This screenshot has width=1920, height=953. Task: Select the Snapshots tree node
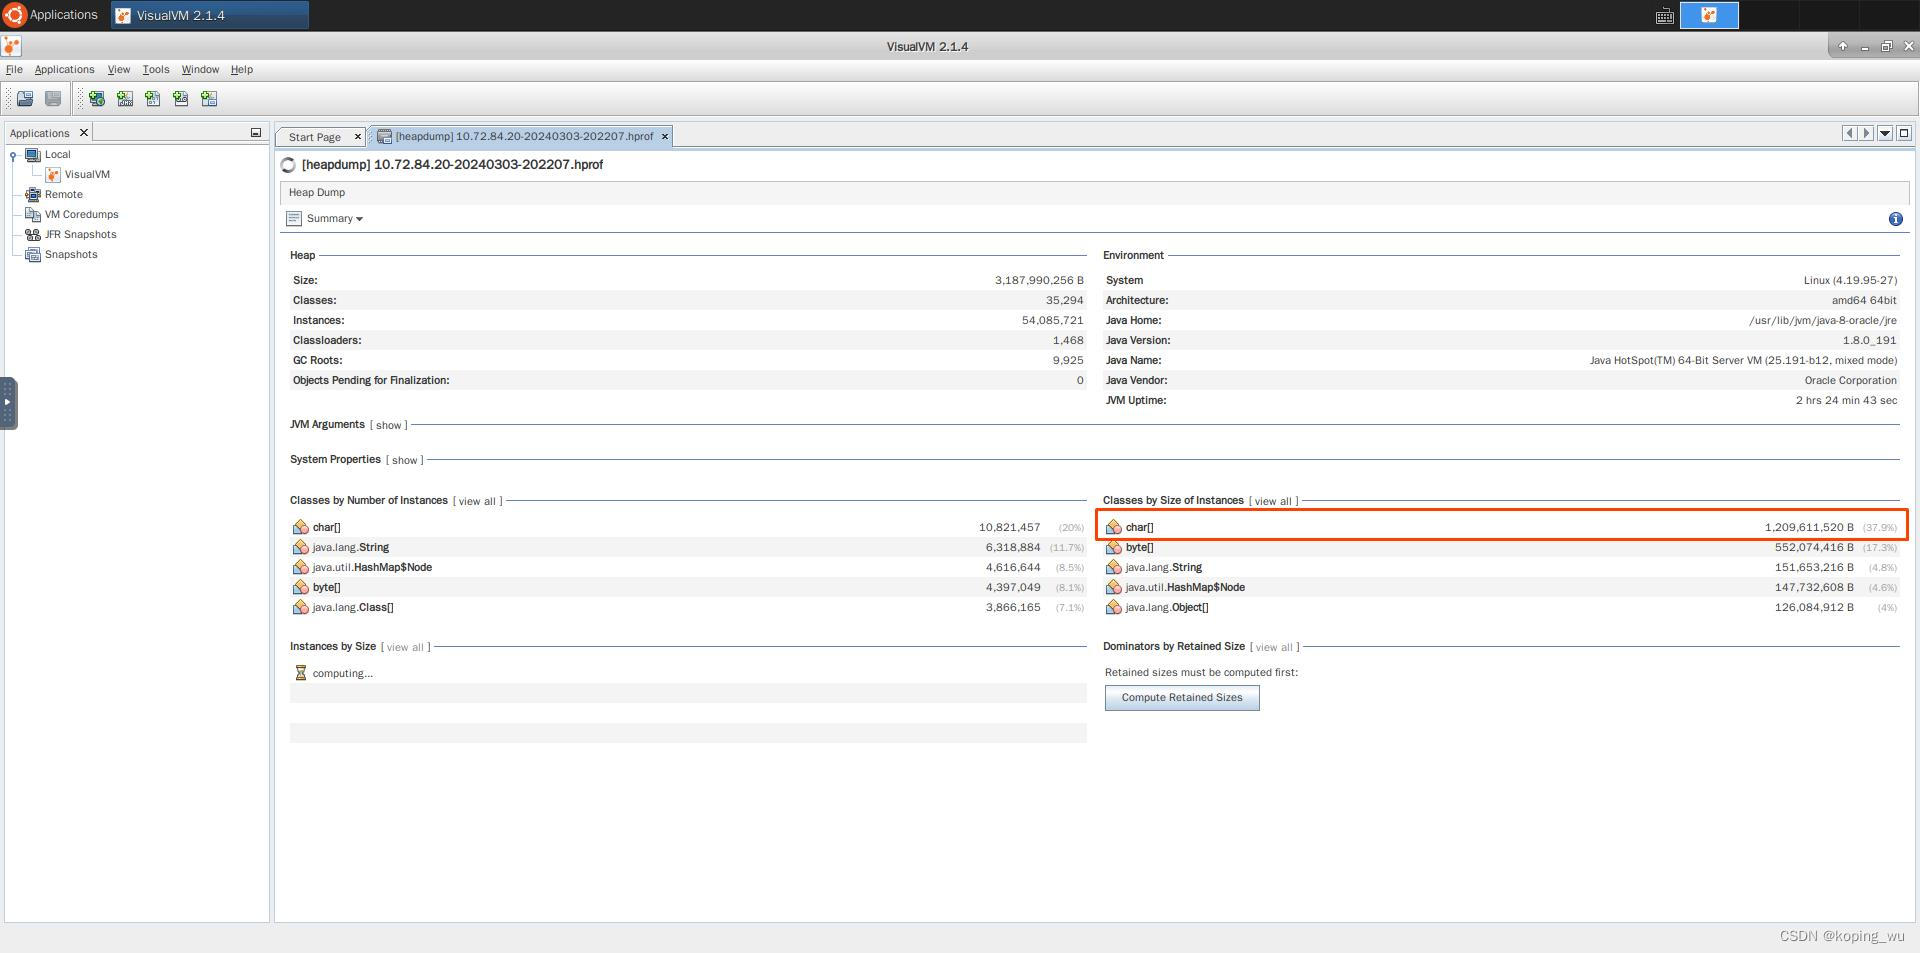coord(71,254)
